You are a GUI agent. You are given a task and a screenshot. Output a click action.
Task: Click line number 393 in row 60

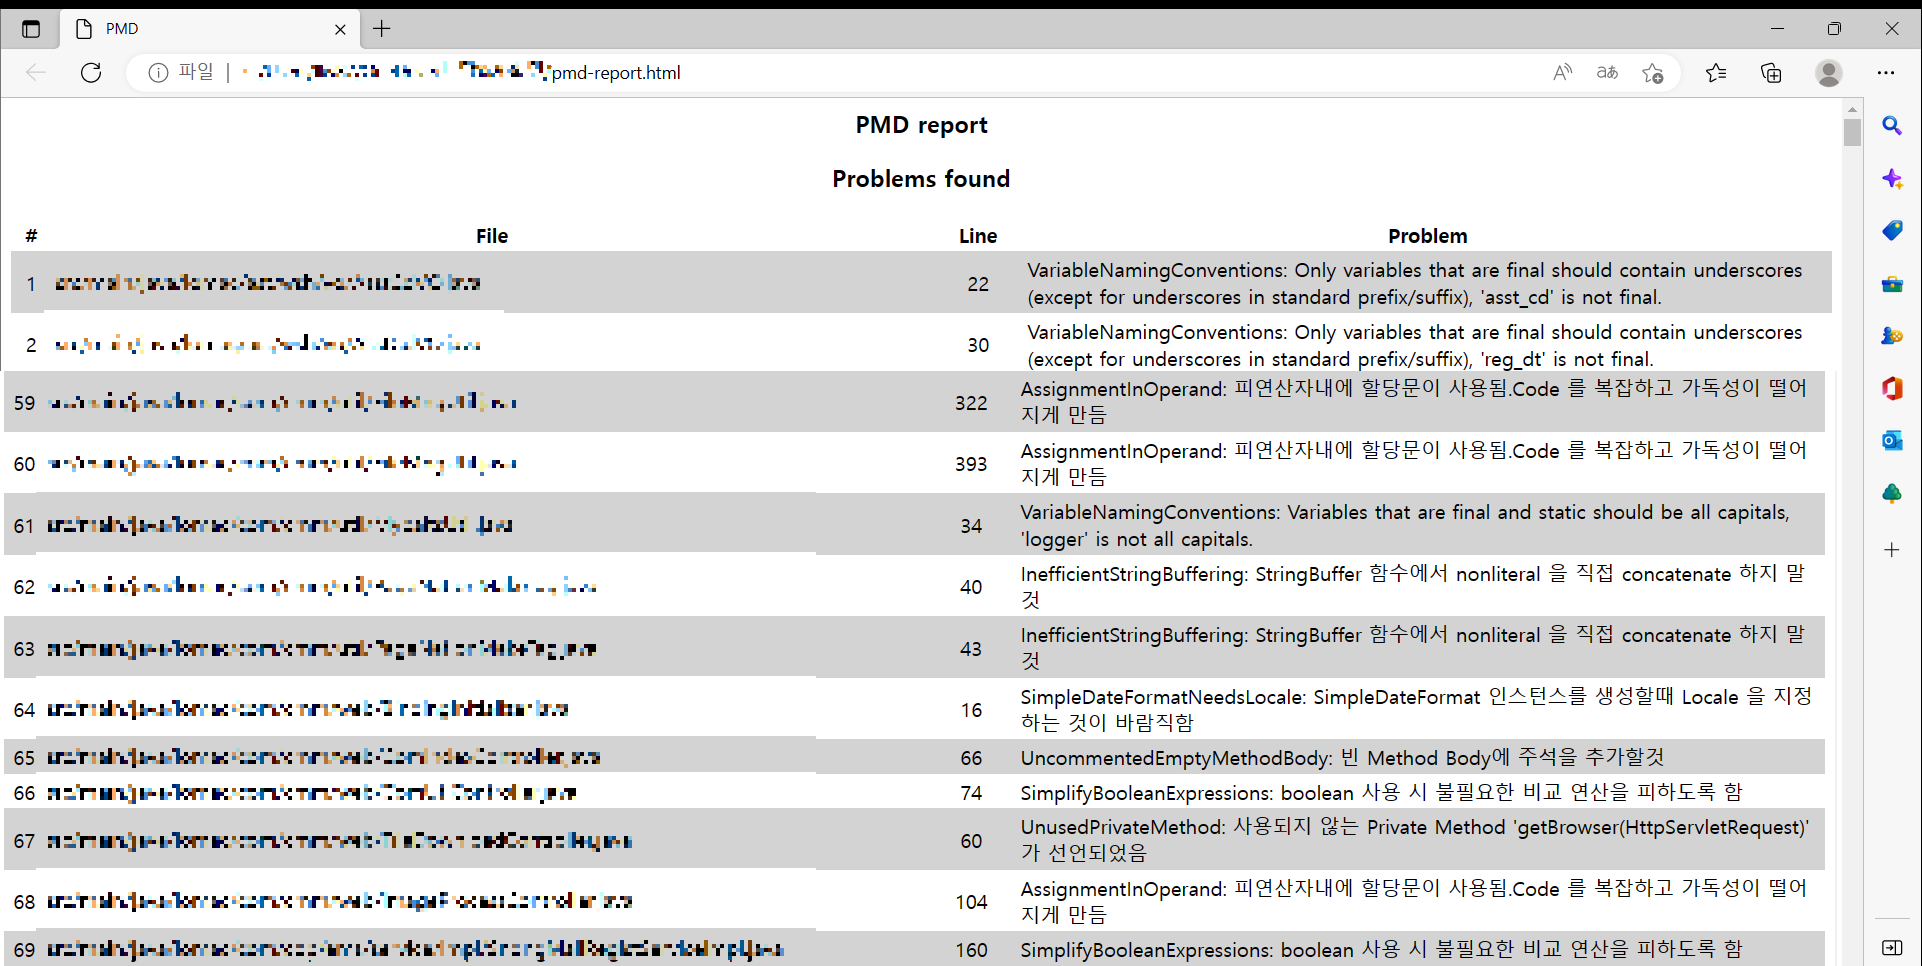[971, 464]
